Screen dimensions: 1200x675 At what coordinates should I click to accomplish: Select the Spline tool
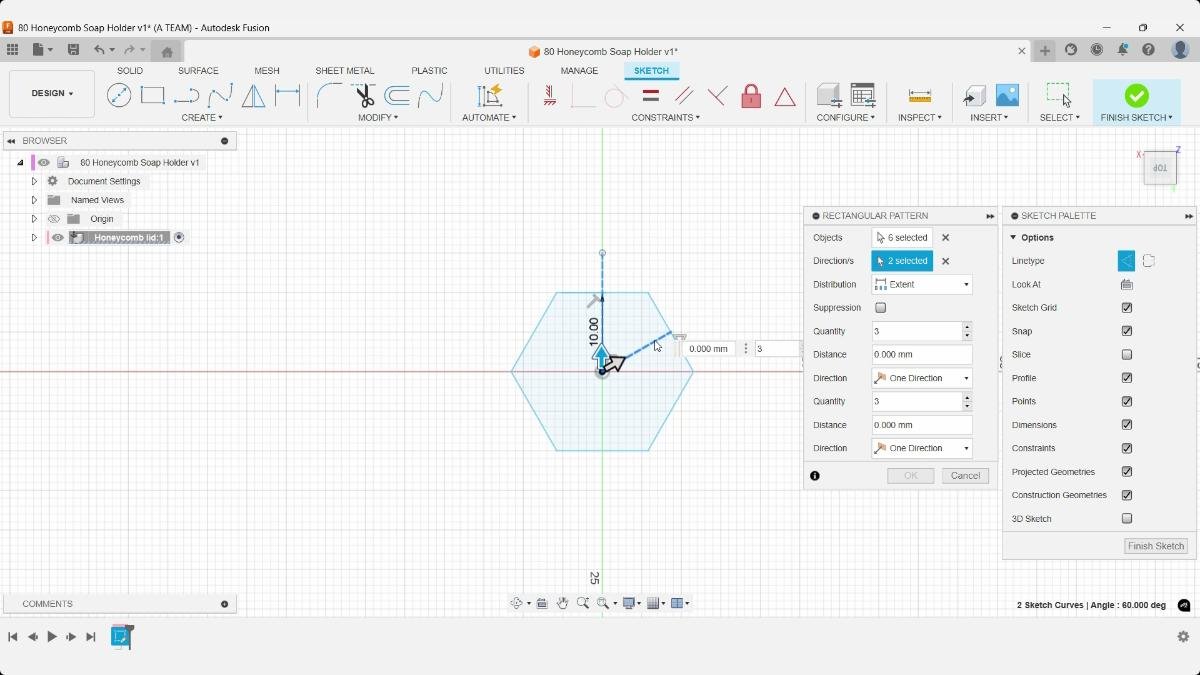[220, 95]
